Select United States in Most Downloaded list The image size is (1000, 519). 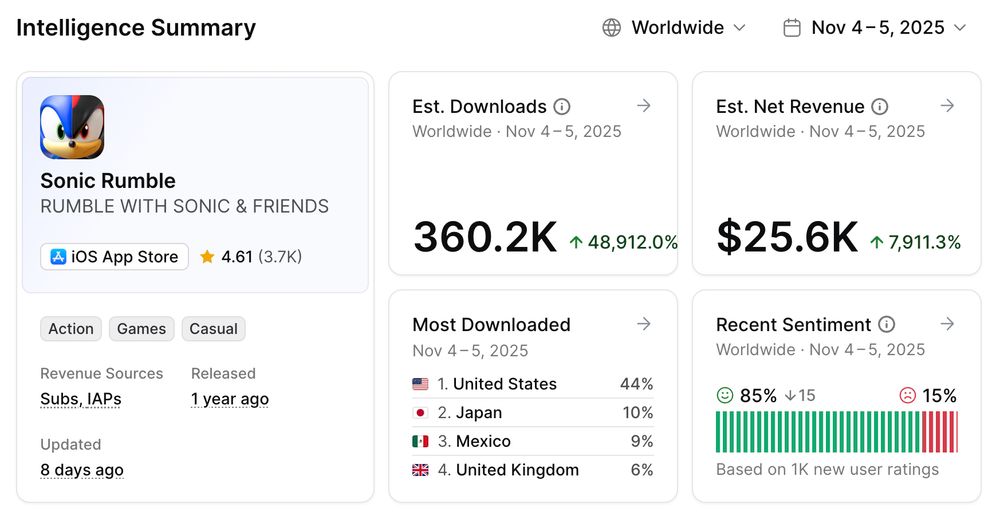[x=504, y=384]
